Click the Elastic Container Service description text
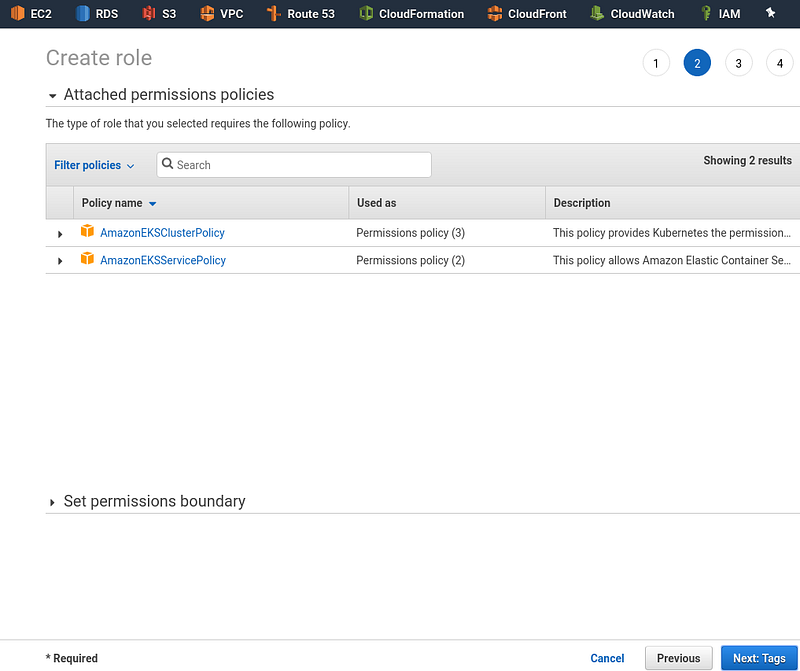Image resolution: width=800 pixels, height=671 pixels. (x=671, y=260)
